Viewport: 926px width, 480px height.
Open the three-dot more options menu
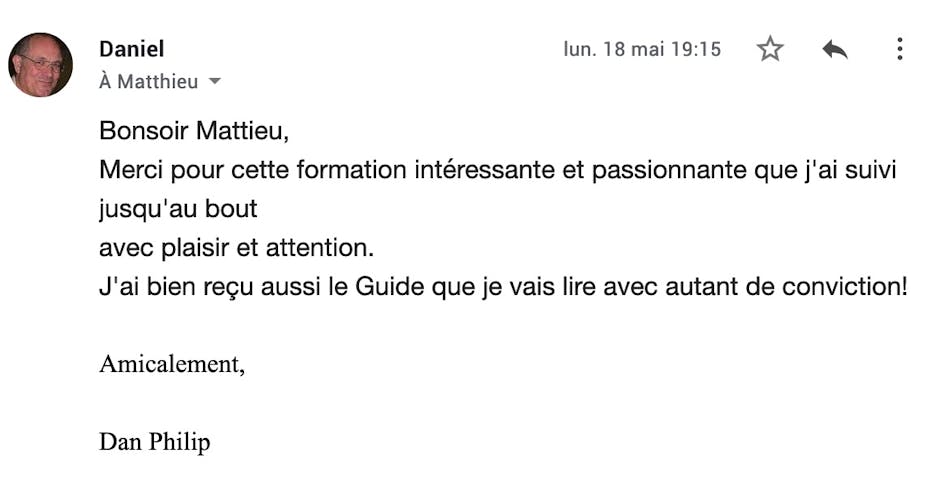point(899,49)
